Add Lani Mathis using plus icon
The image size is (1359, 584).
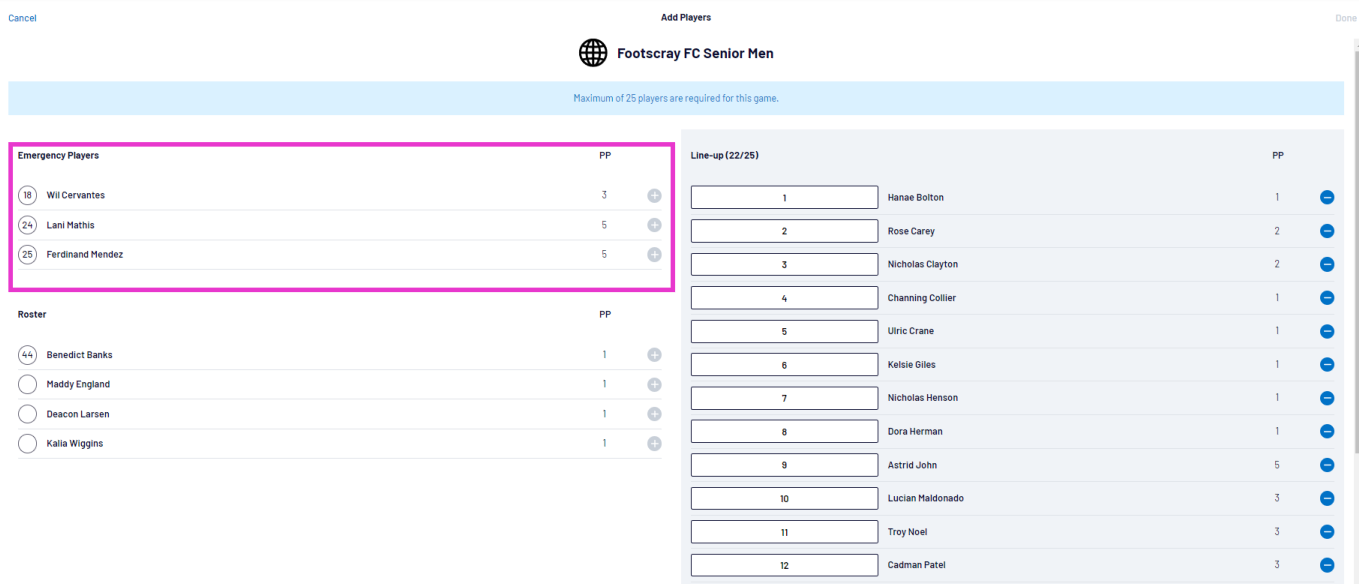pyautogui.click(x=654, y=225)
